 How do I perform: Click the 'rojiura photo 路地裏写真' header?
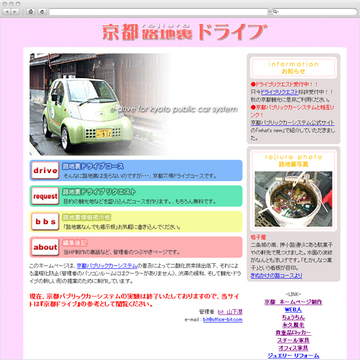pos(293,160)
